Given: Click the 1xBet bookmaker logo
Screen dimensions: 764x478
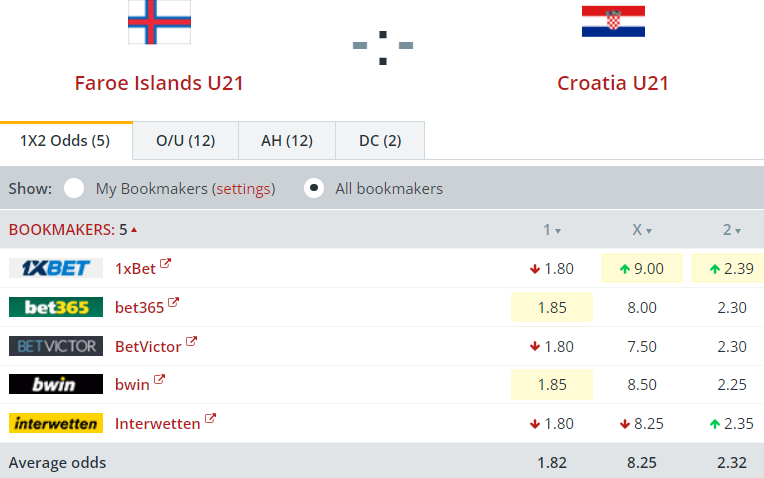Looking at the screenshot, I should tap(56, 268).
